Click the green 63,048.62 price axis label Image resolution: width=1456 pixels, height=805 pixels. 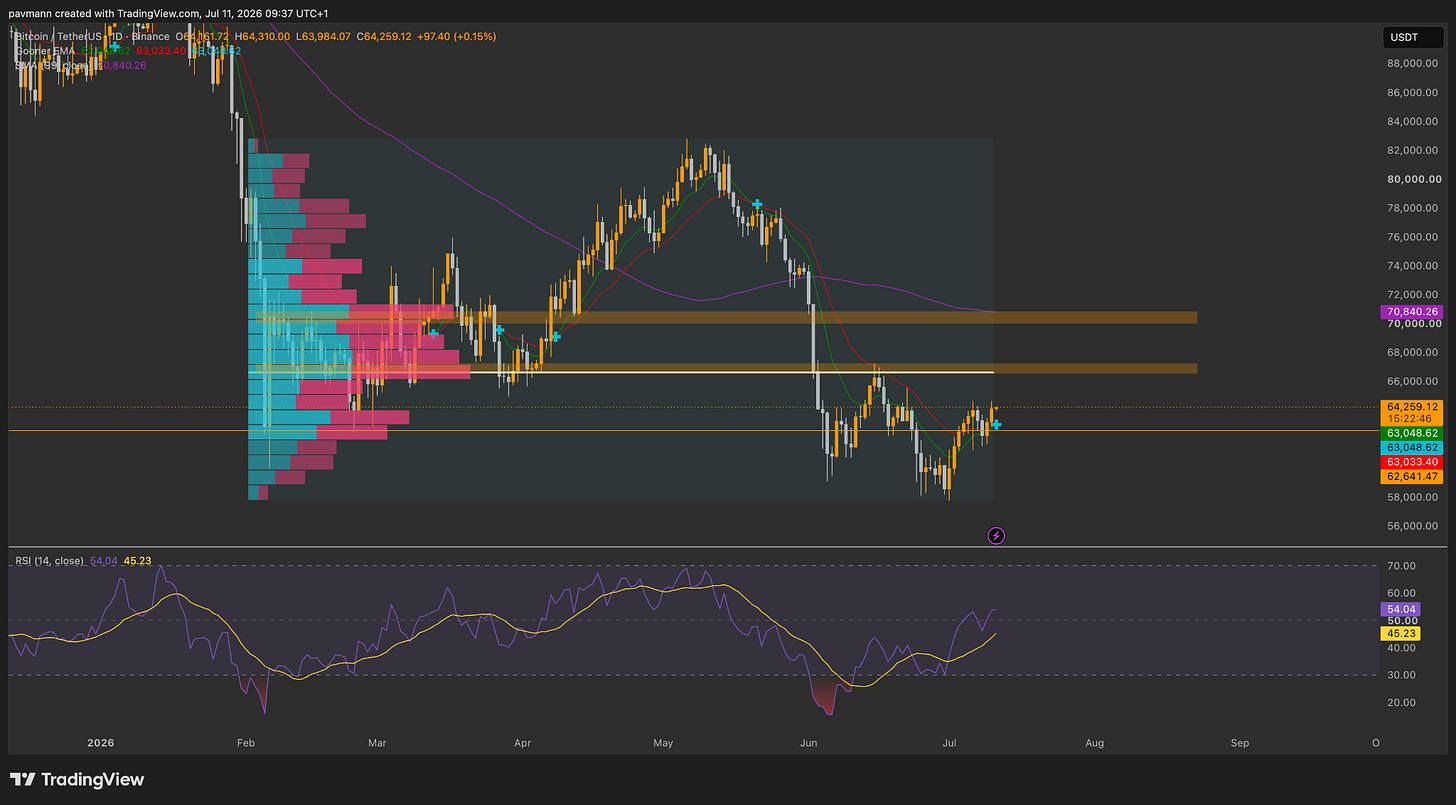1410,434
